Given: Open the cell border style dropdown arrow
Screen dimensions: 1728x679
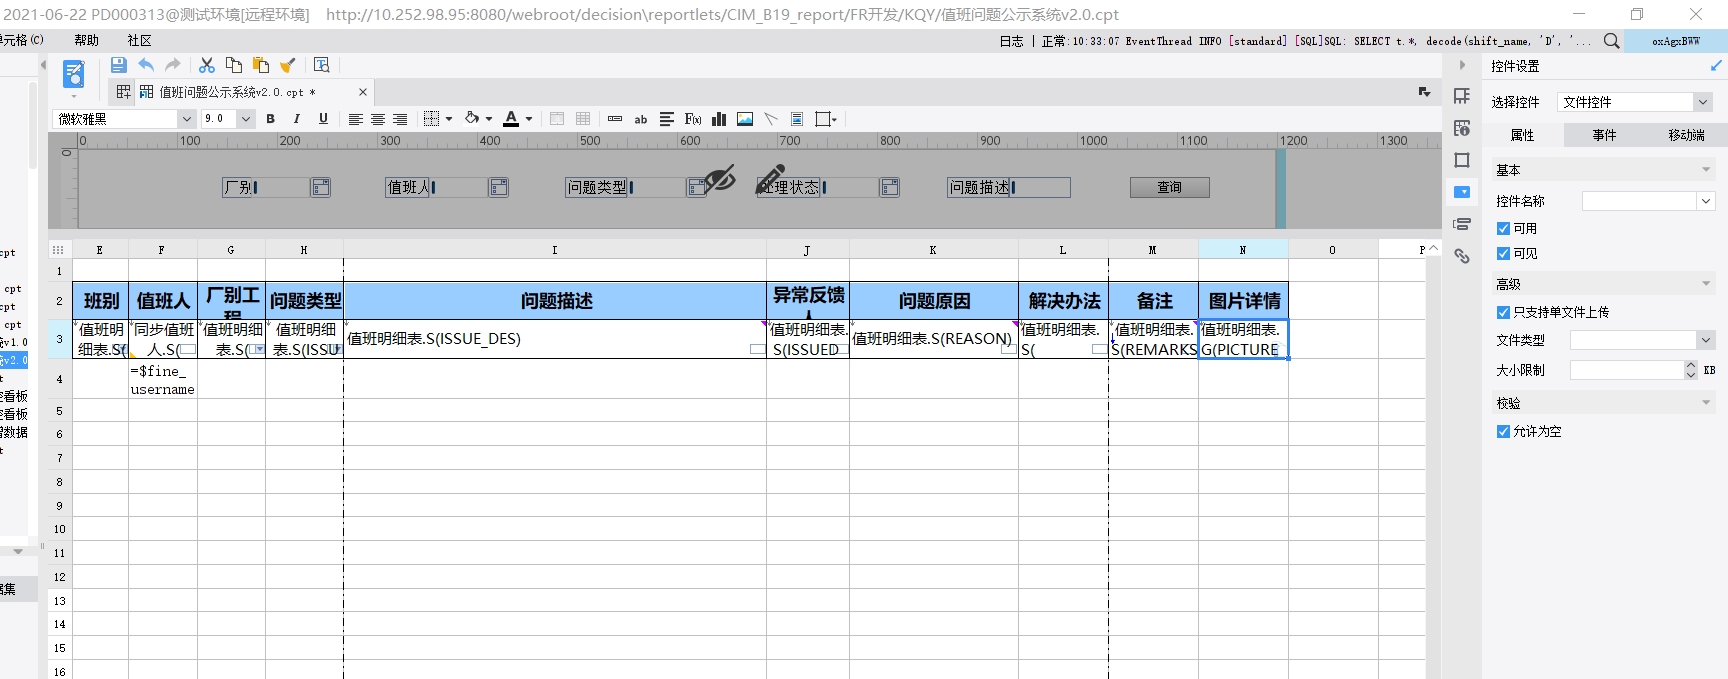Looking at the screenshot, I should click(x=449, y=119).
